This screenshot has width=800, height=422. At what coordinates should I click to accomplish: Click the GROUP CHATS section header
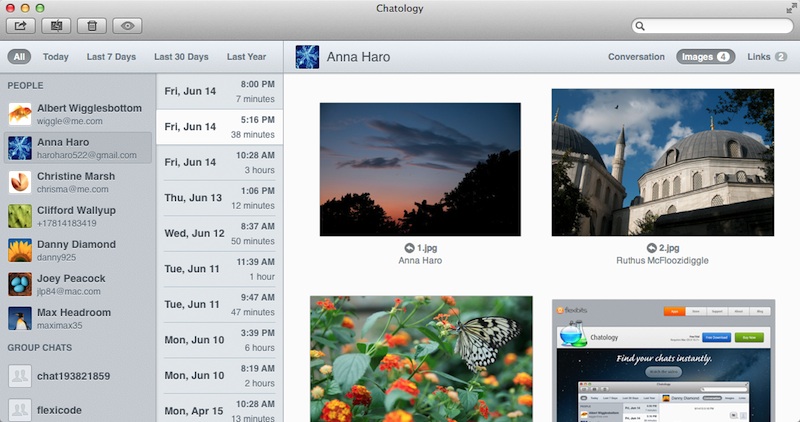click(x=39, y=347)
